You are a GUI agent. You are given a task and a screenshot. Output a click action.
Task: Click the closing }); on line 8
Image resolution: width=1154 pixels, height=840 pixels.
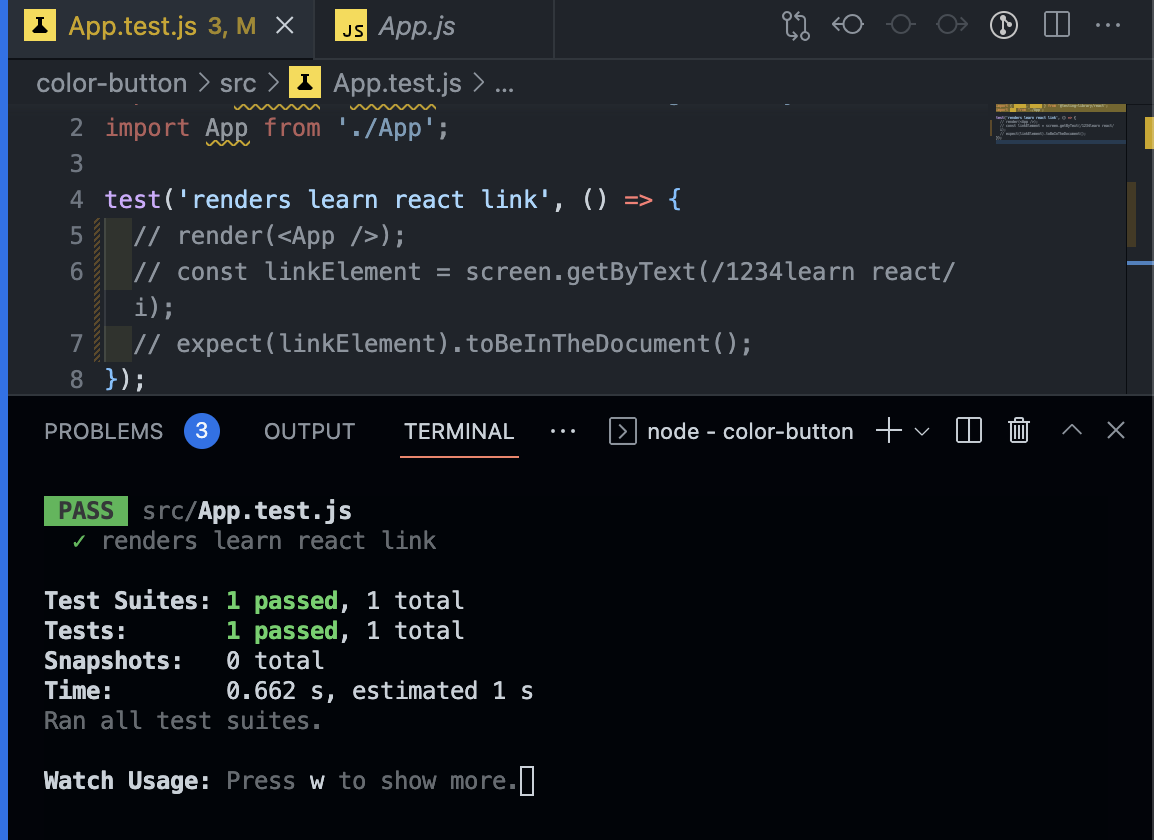[125, 379]
